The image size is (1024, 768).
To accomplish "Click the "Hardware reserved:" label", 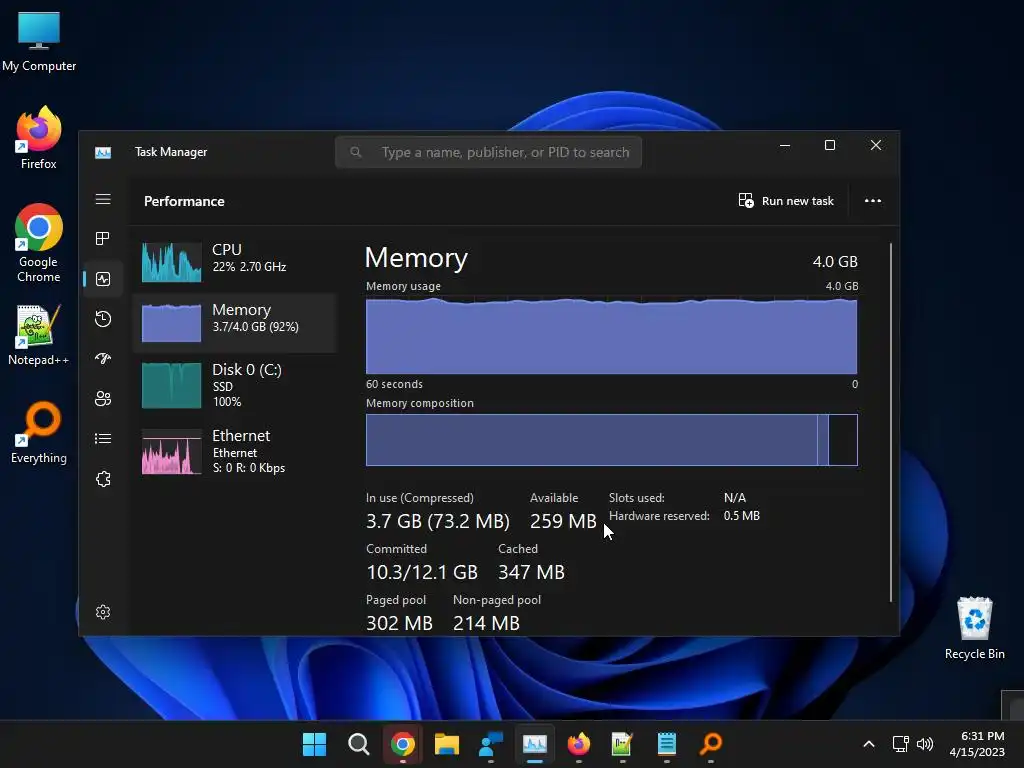I will (659, 516).
